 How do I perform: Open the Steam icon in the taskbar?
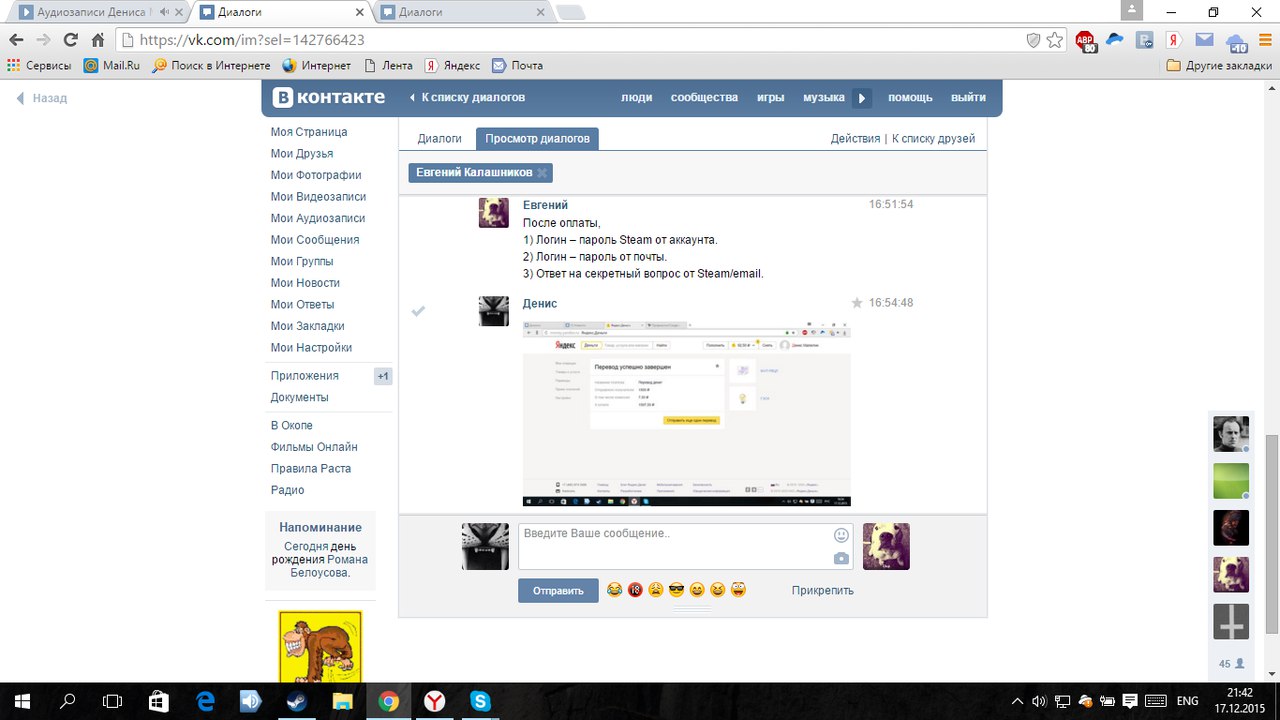click(296, 701)
